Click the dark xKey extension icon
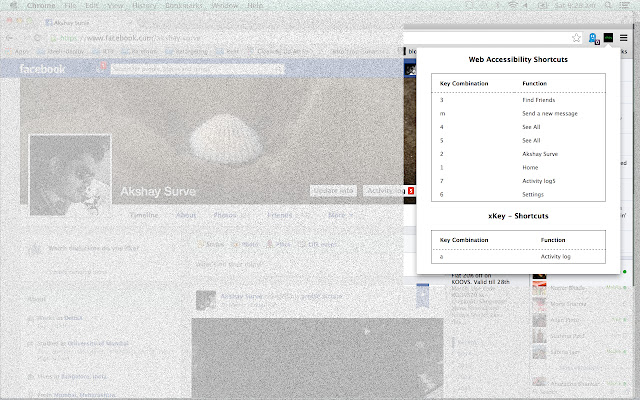The width and height of the screenshot is (640, 400). [608, 38]
